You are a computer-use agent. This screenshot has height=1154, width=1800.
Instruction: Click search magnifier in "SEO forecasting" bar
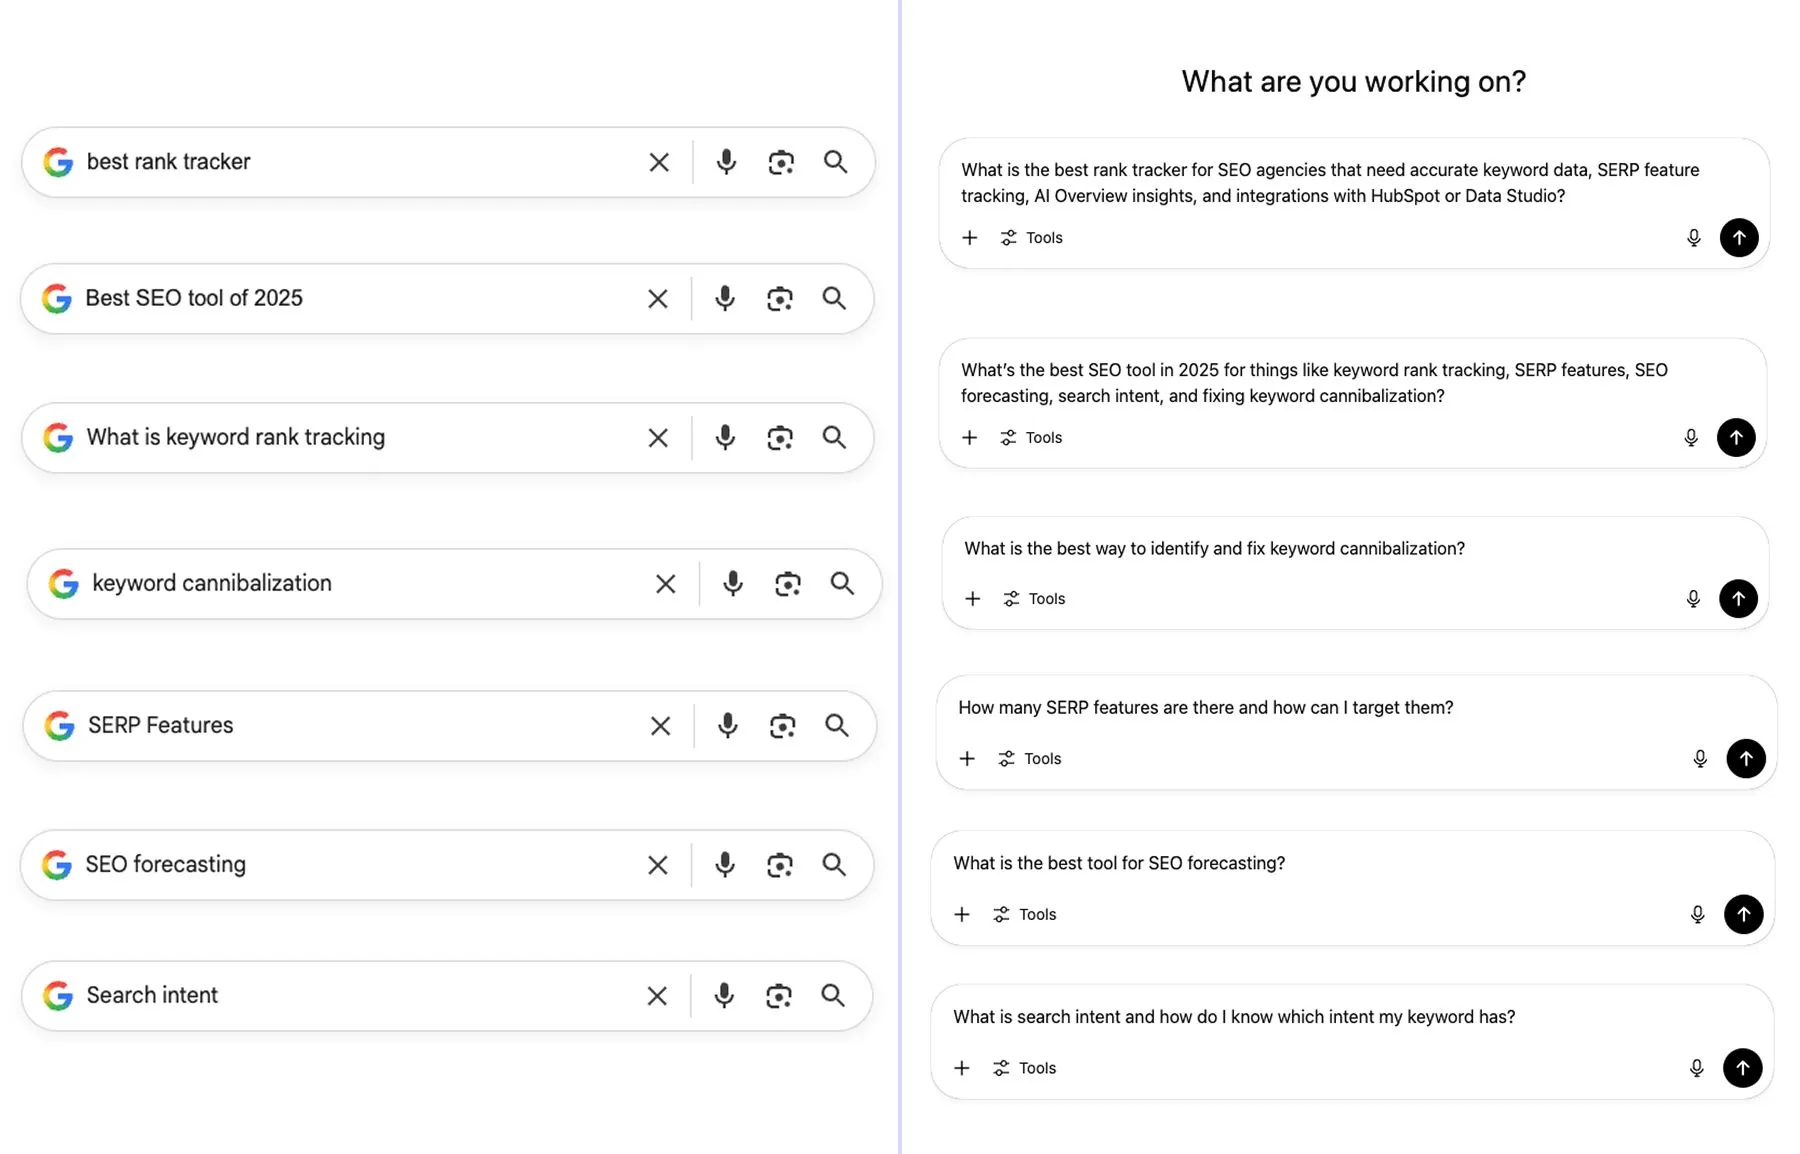pos(834,864)
